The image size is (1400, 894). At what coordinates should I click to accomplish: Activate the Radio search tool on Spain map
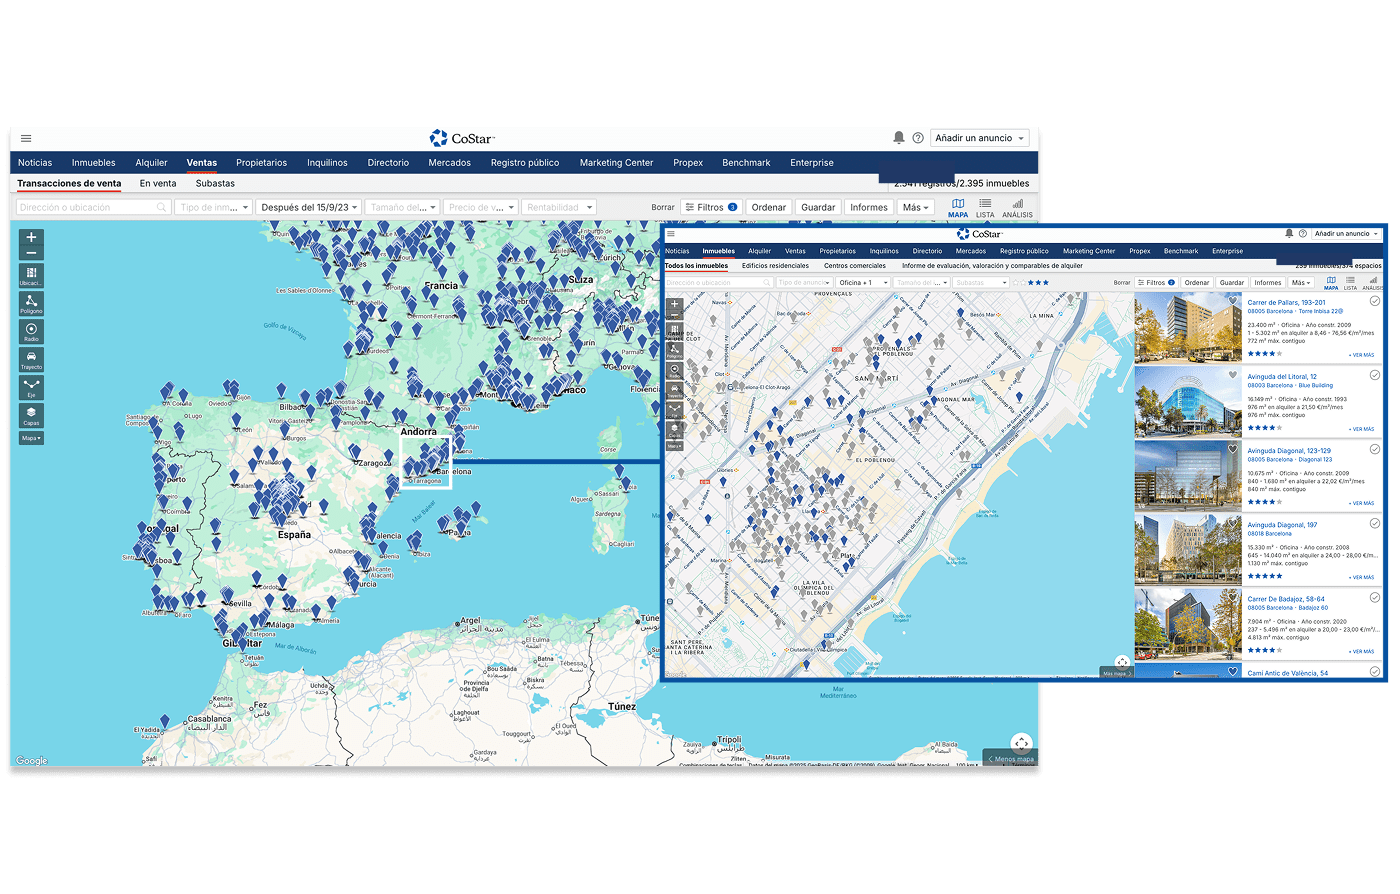pos(31,331)
